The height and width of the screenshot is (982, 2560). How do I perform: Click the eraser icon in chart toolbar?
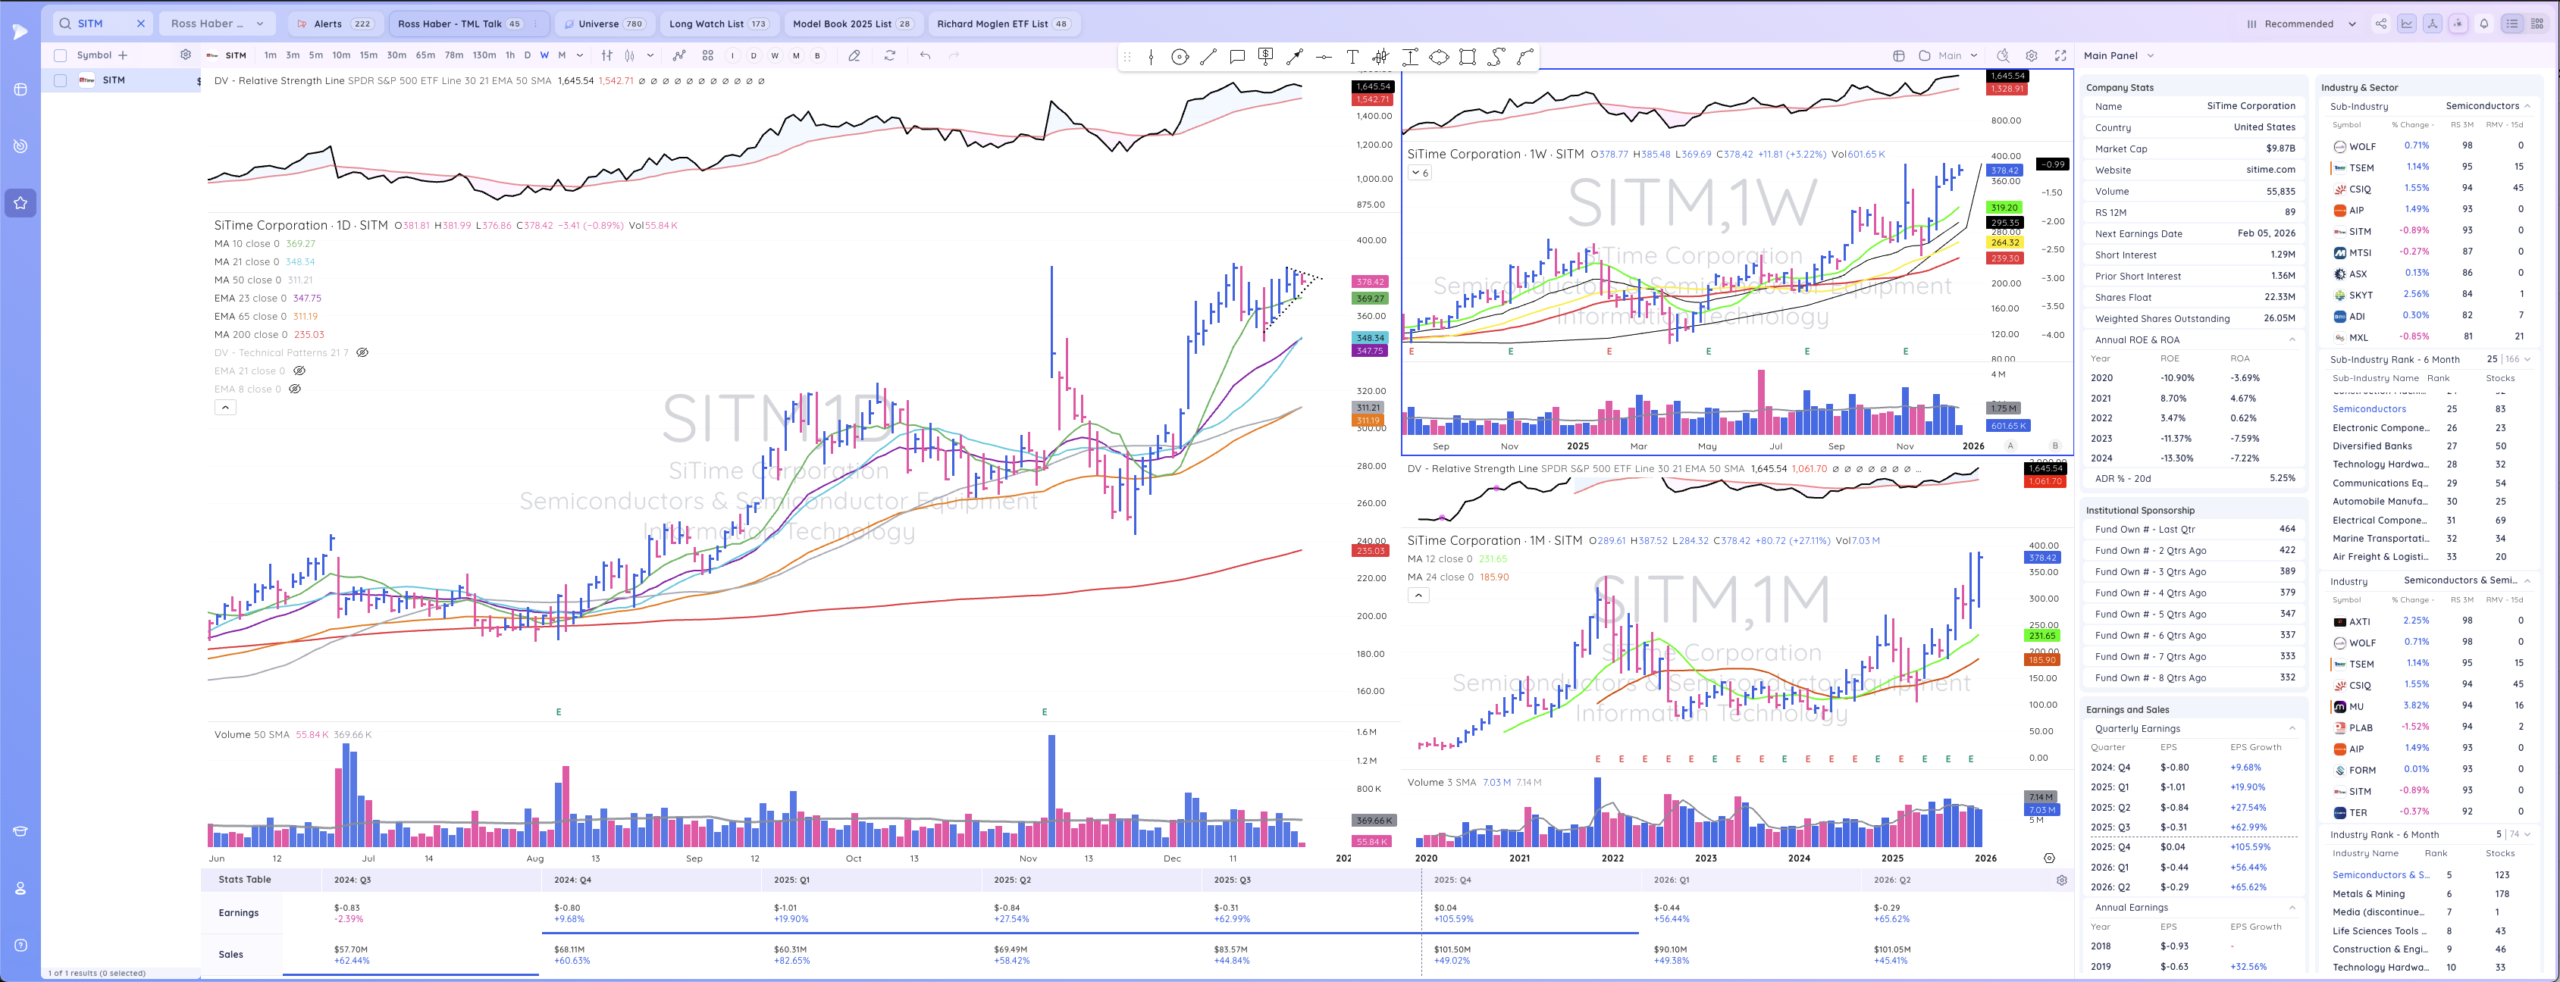tap(854, 56)
